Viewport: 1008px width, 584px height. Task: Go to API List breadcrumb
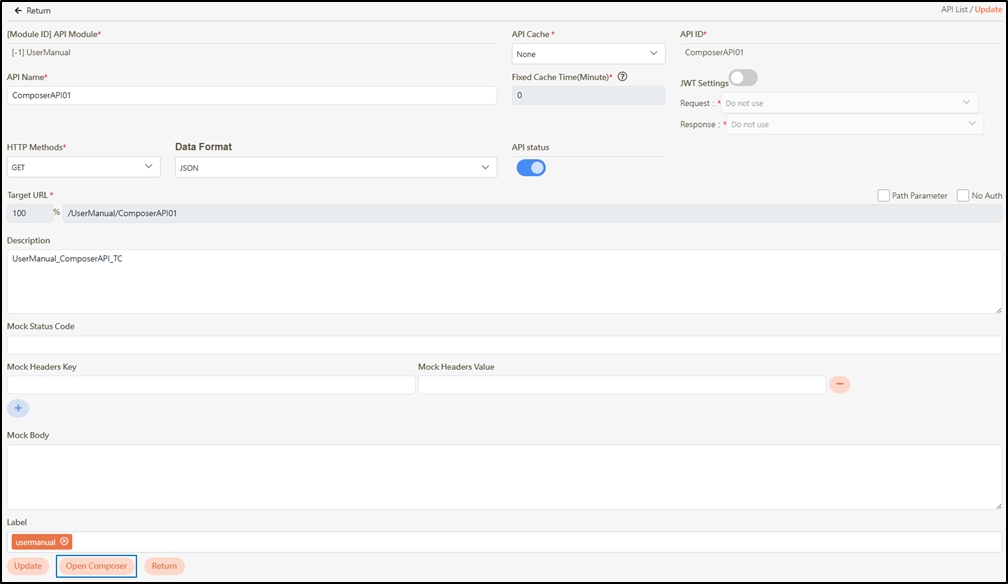pyautogui.click(x=954, y=9)
